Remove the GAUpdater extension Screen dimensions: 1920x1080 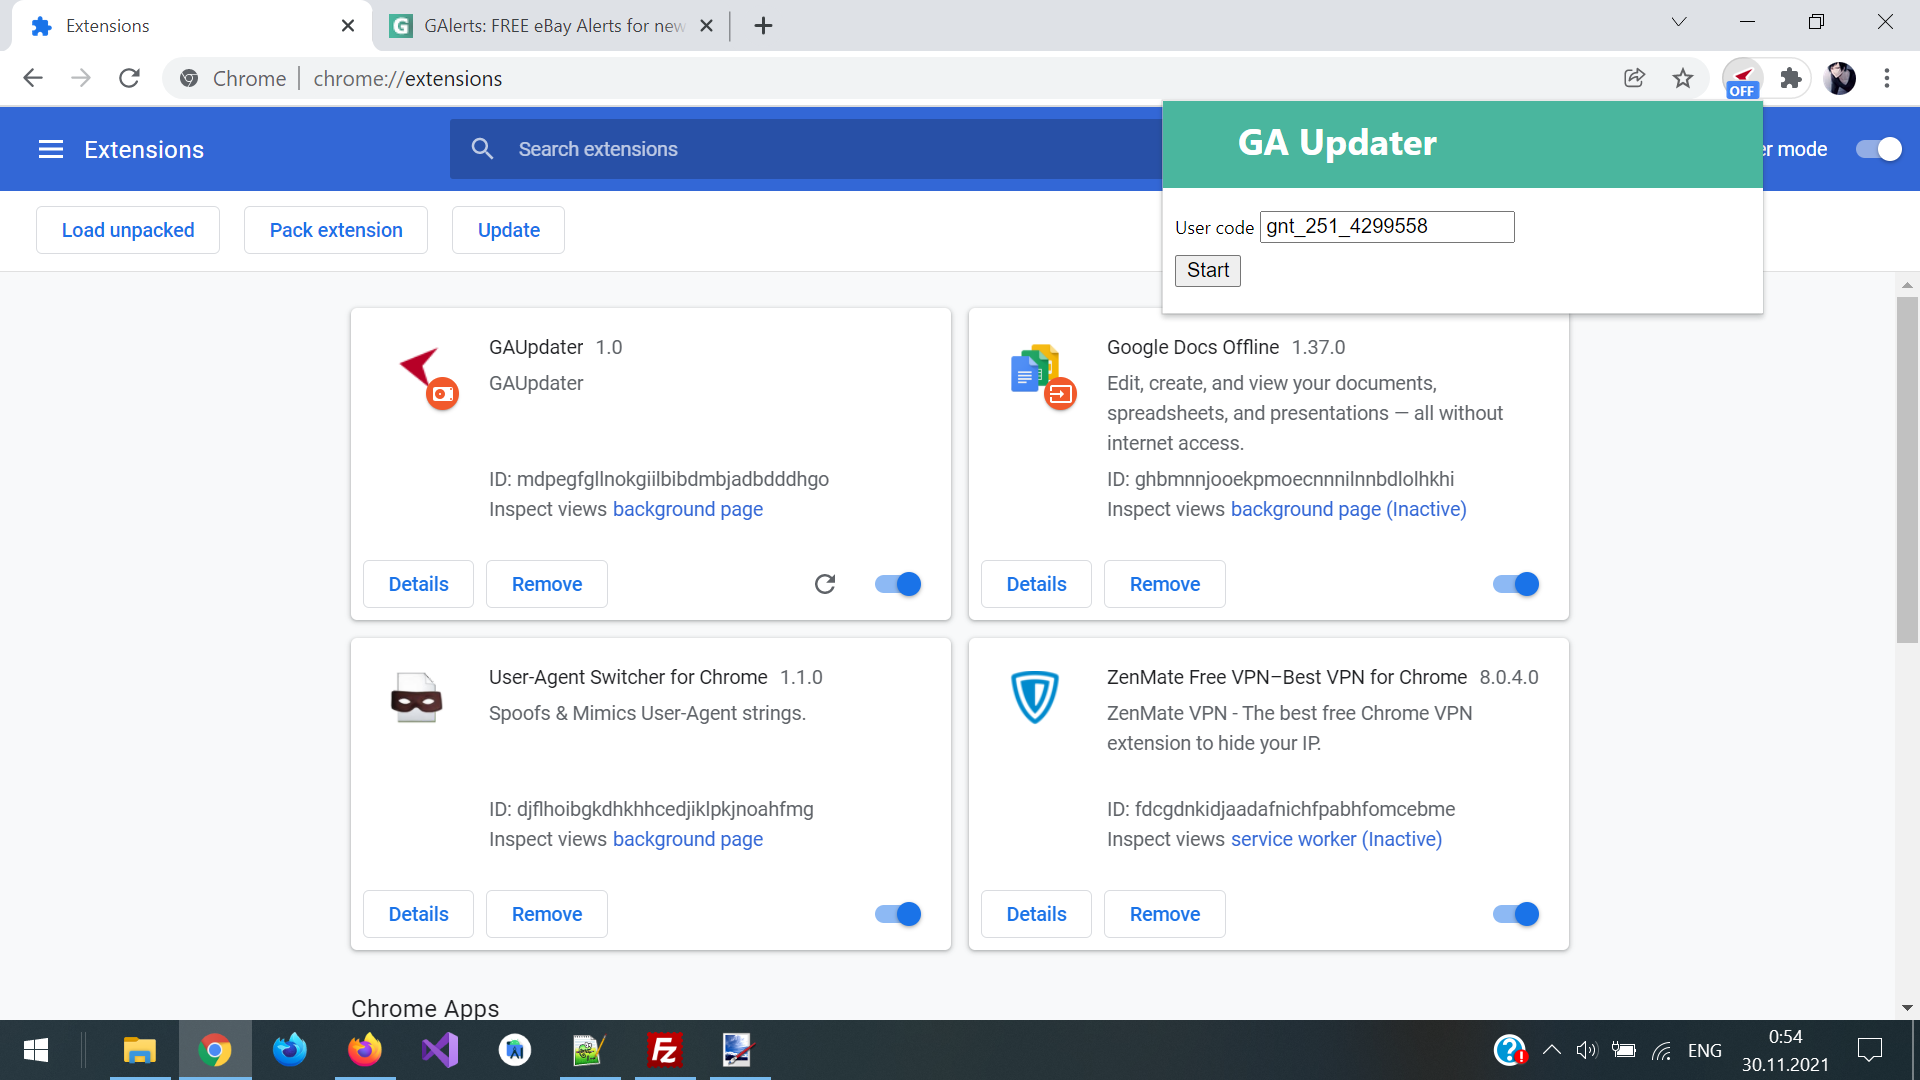click(547, 584)
